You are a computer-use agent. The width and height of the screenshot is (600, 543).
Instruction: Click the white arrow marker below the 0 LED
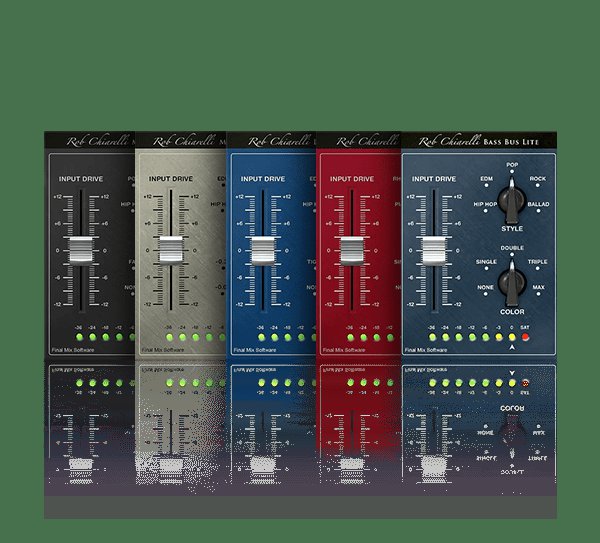pos(512,347)
